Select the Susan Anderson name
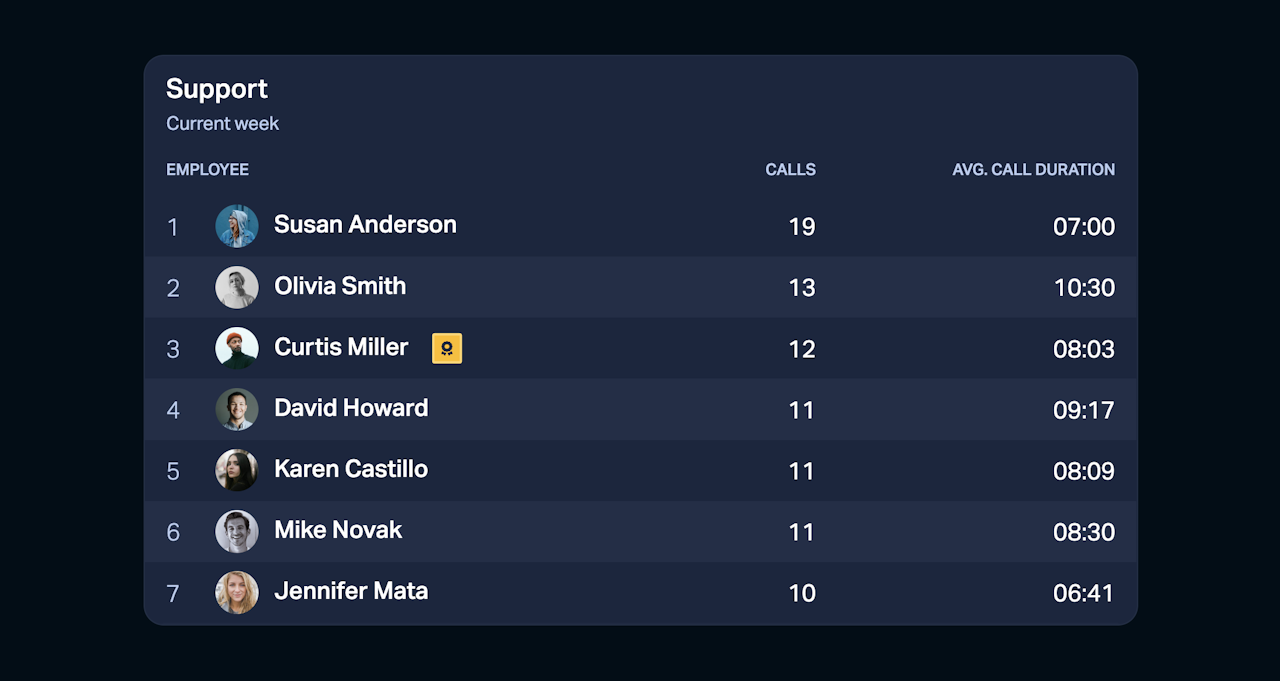The width and height of the screenshot is (1280, 681). (x=365, y=225)
